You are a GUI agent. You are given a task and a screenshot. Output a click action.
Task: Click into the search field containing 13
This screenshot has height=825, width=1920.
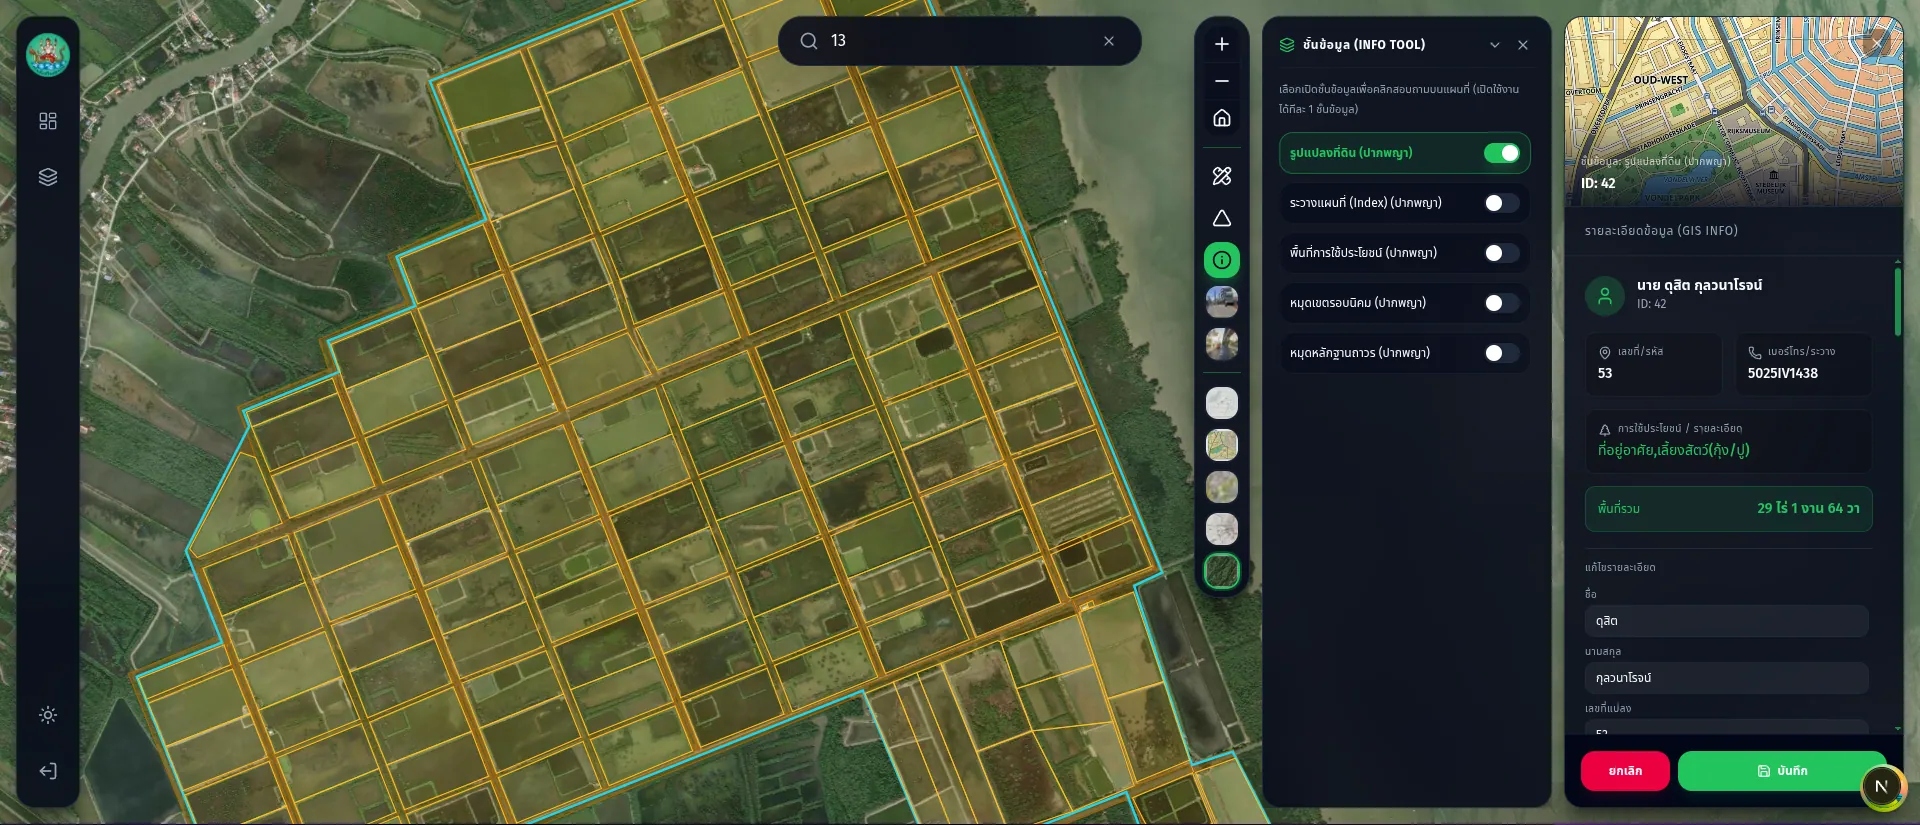point(960,41)
